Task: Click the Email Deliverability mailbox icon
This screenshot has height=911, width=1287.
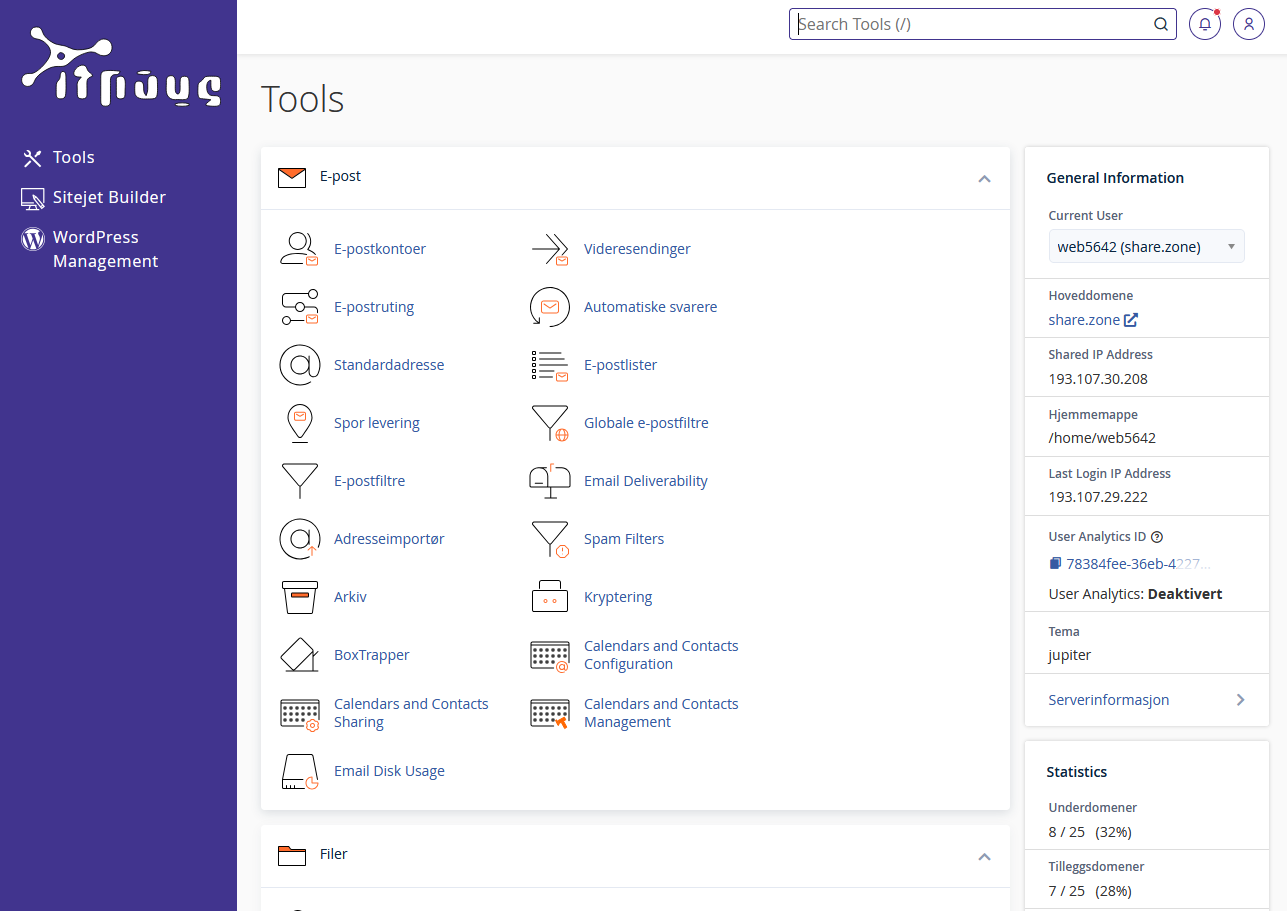Action: [x=549, y=481]
